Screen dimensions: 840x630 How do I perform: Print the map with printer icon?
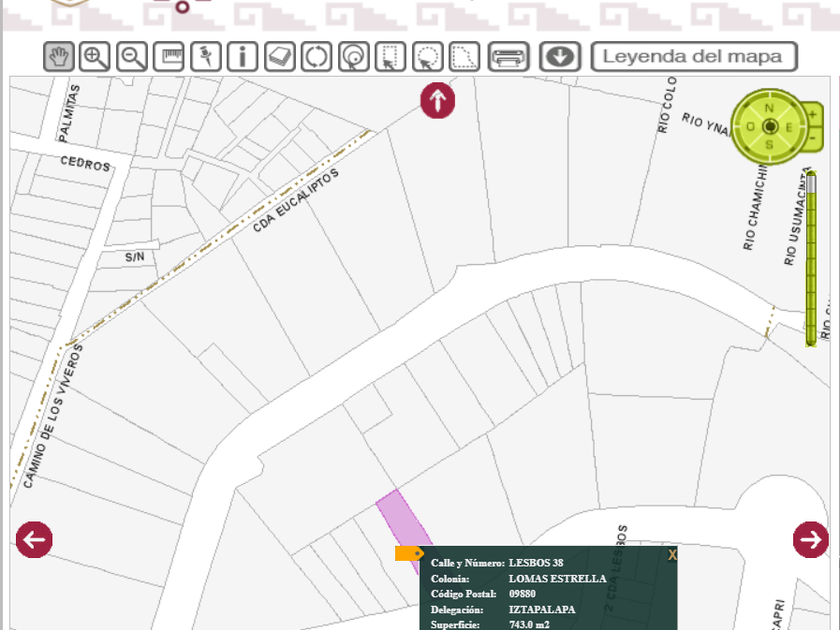(508, 57)
